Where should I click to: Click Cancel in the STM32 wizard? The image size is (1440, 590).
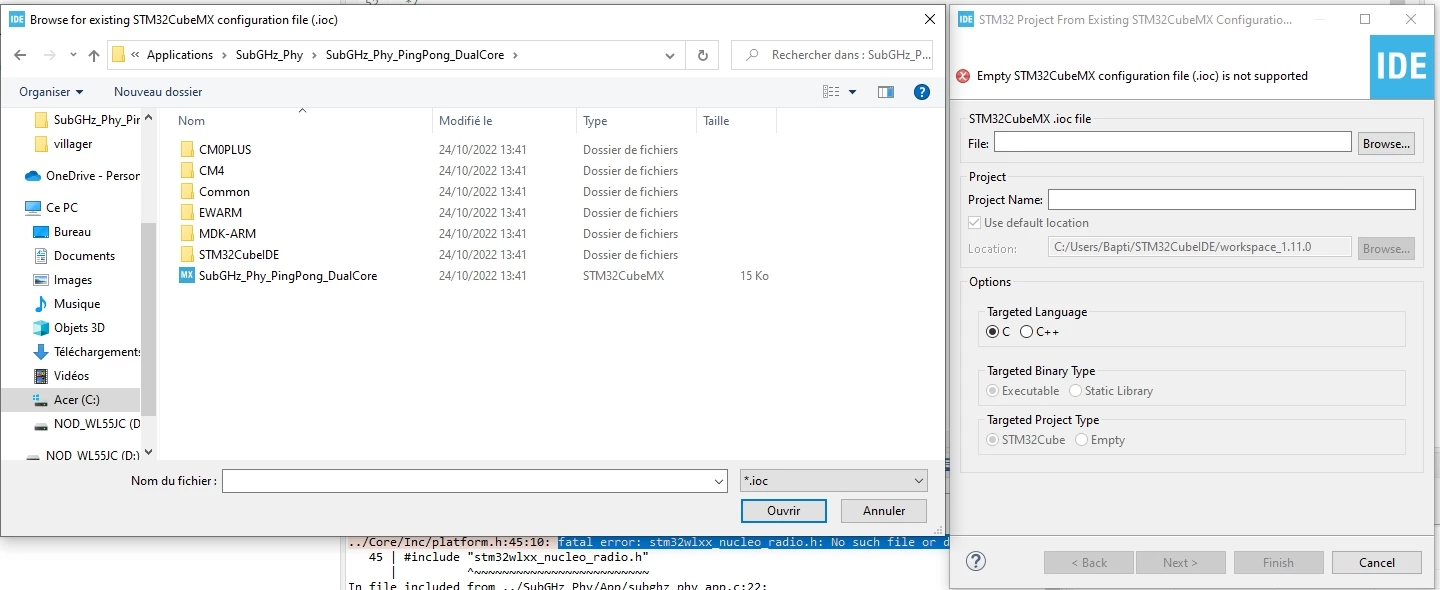1377,562
